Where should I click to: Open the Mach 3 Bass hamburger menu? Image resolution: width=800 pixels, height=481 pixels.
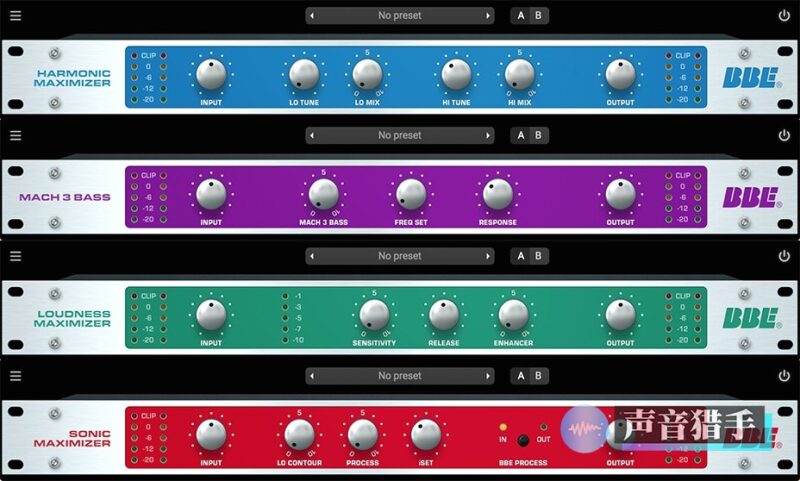(x=15, y=135)
